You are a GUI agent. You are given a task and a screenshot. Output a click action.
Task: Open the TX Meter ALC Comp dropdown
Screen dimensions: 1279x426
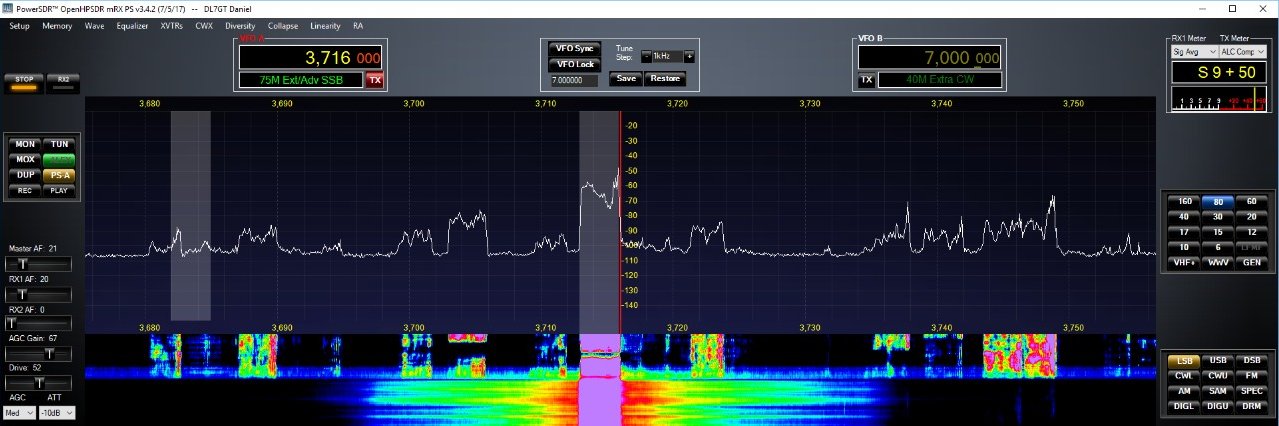[x=1242, y=51]
